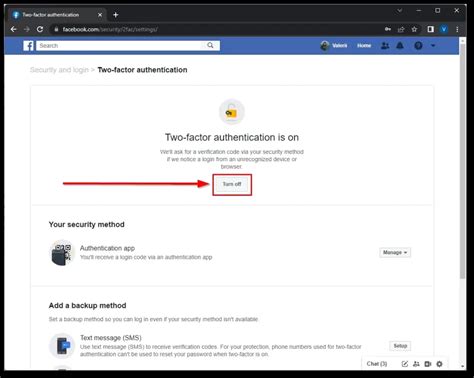The height and width of the screenshot is (378, 474).
Task: Click 'Your security method' heading
Action: pos(87,225)
